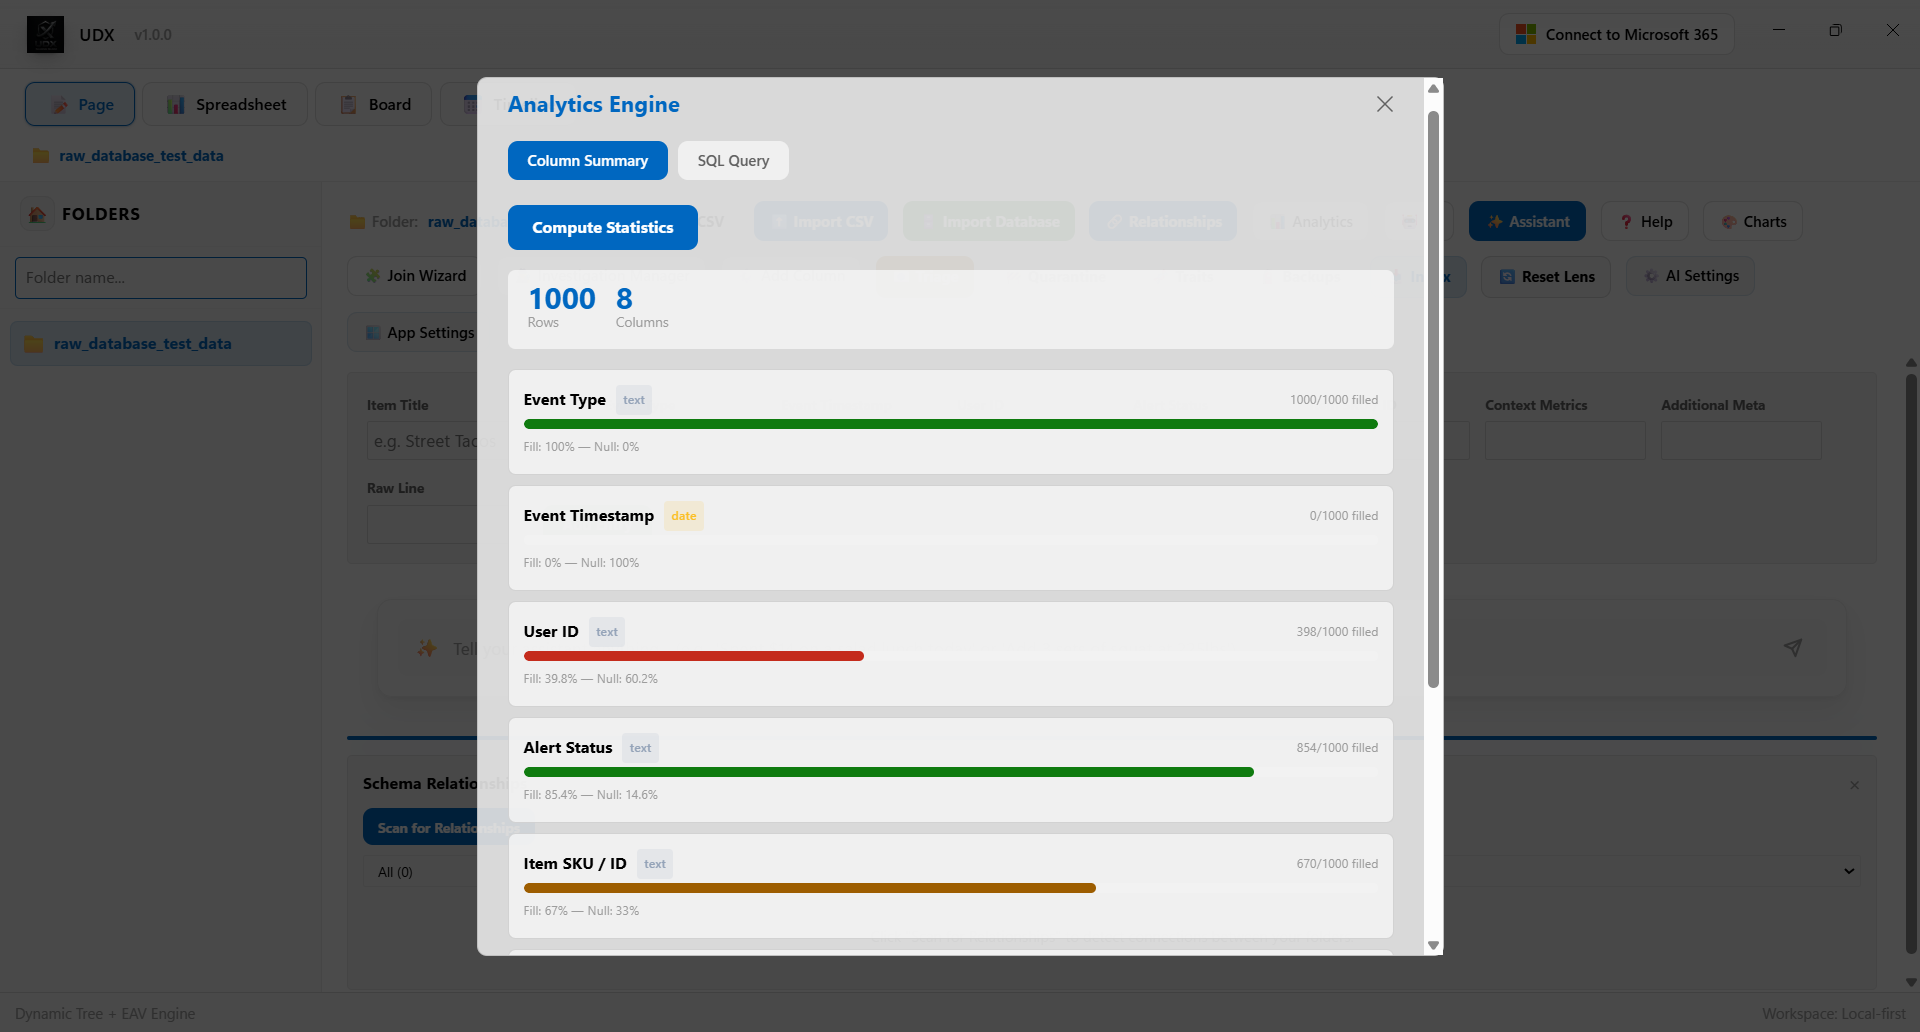1920x1032 pixels.
Task: Click the FOLDERS home icon
Action: (37, 214)
